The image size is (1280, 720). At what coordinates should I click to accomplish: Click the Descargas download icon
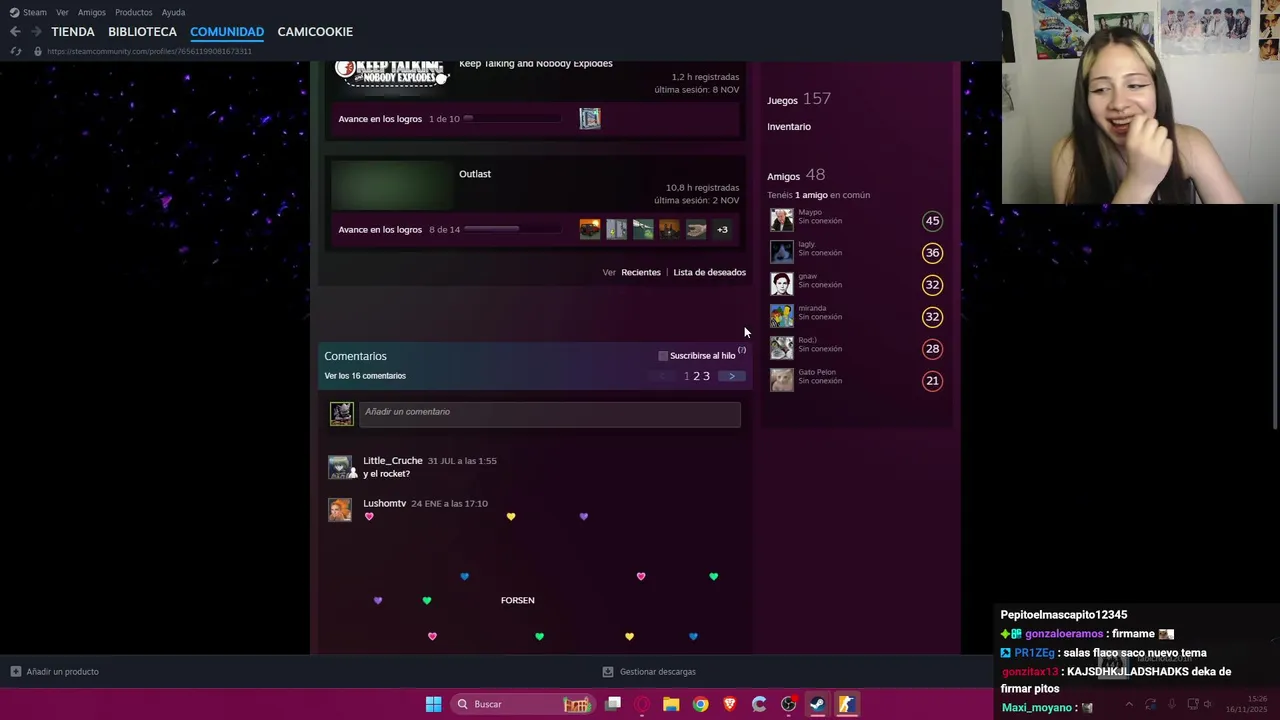(608, 672)
